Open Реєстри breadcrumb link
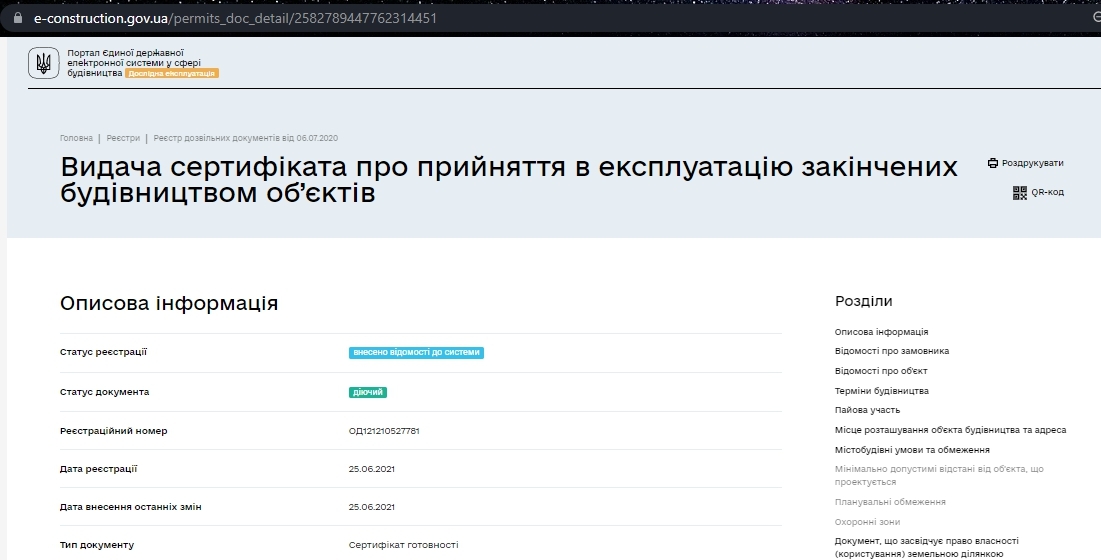The width and height of the screenshot is (1101, 560). (x=124, y=138)
